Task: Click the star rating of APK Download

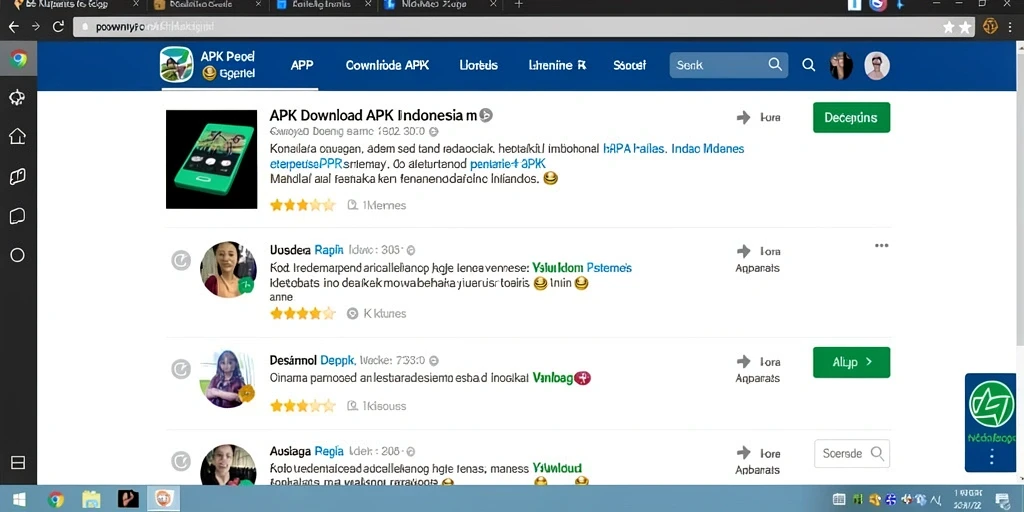Action: click(302, 205)
